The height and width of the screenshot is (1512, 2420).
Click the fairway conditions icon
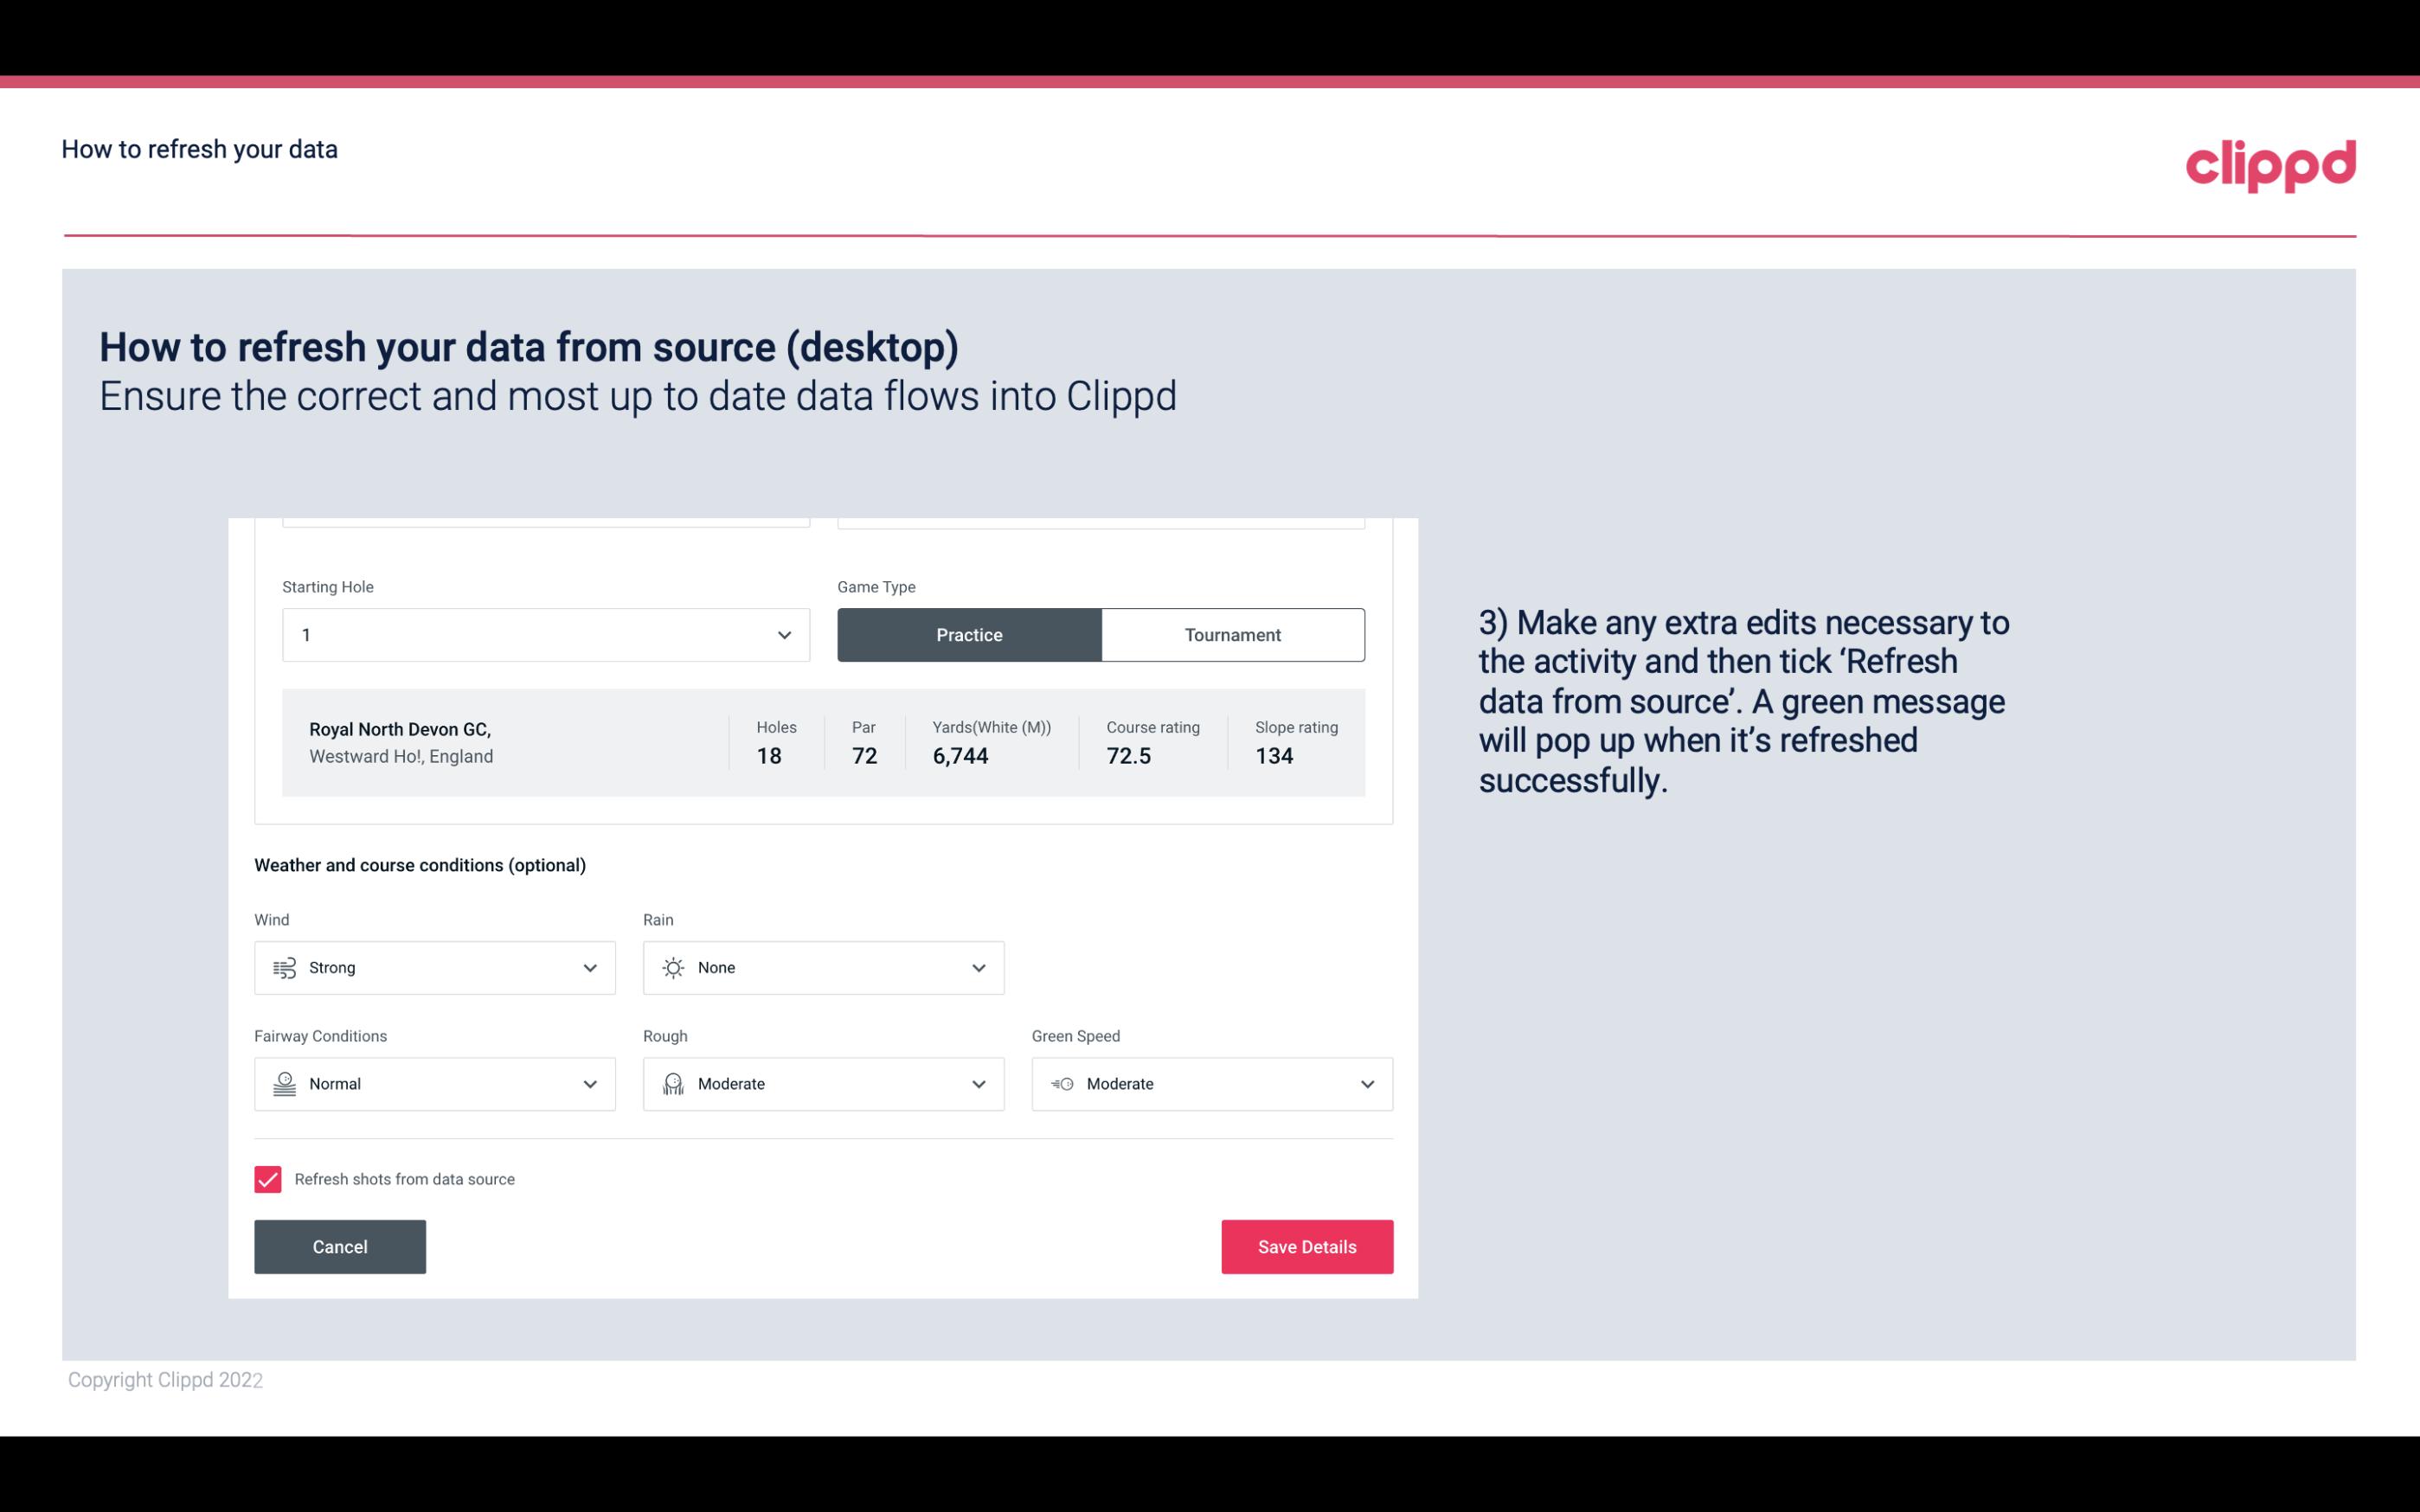(x=284, y=1084)
